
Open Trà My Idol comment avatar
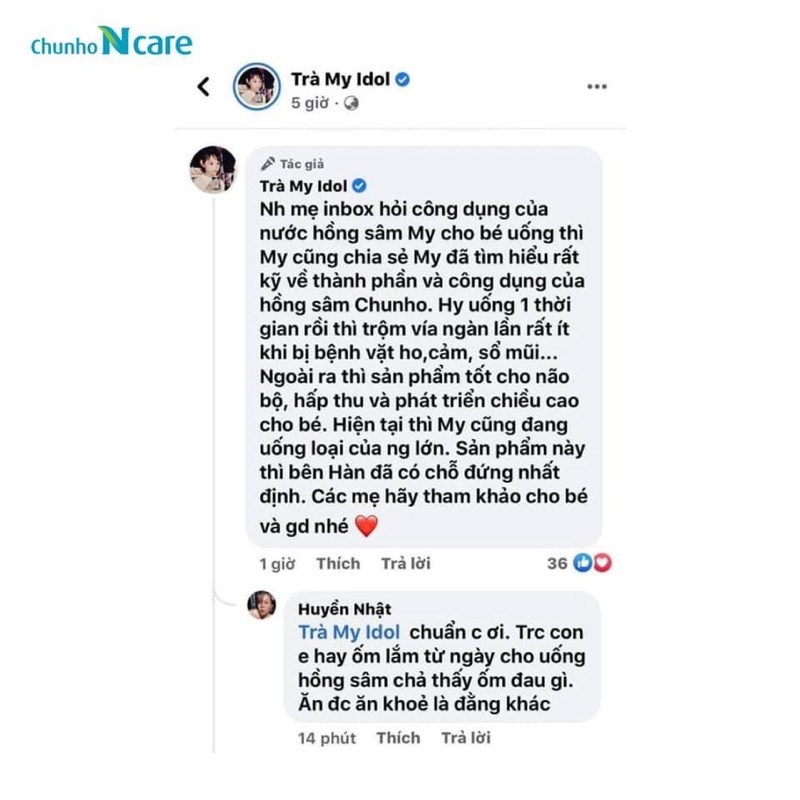(213, 169)
